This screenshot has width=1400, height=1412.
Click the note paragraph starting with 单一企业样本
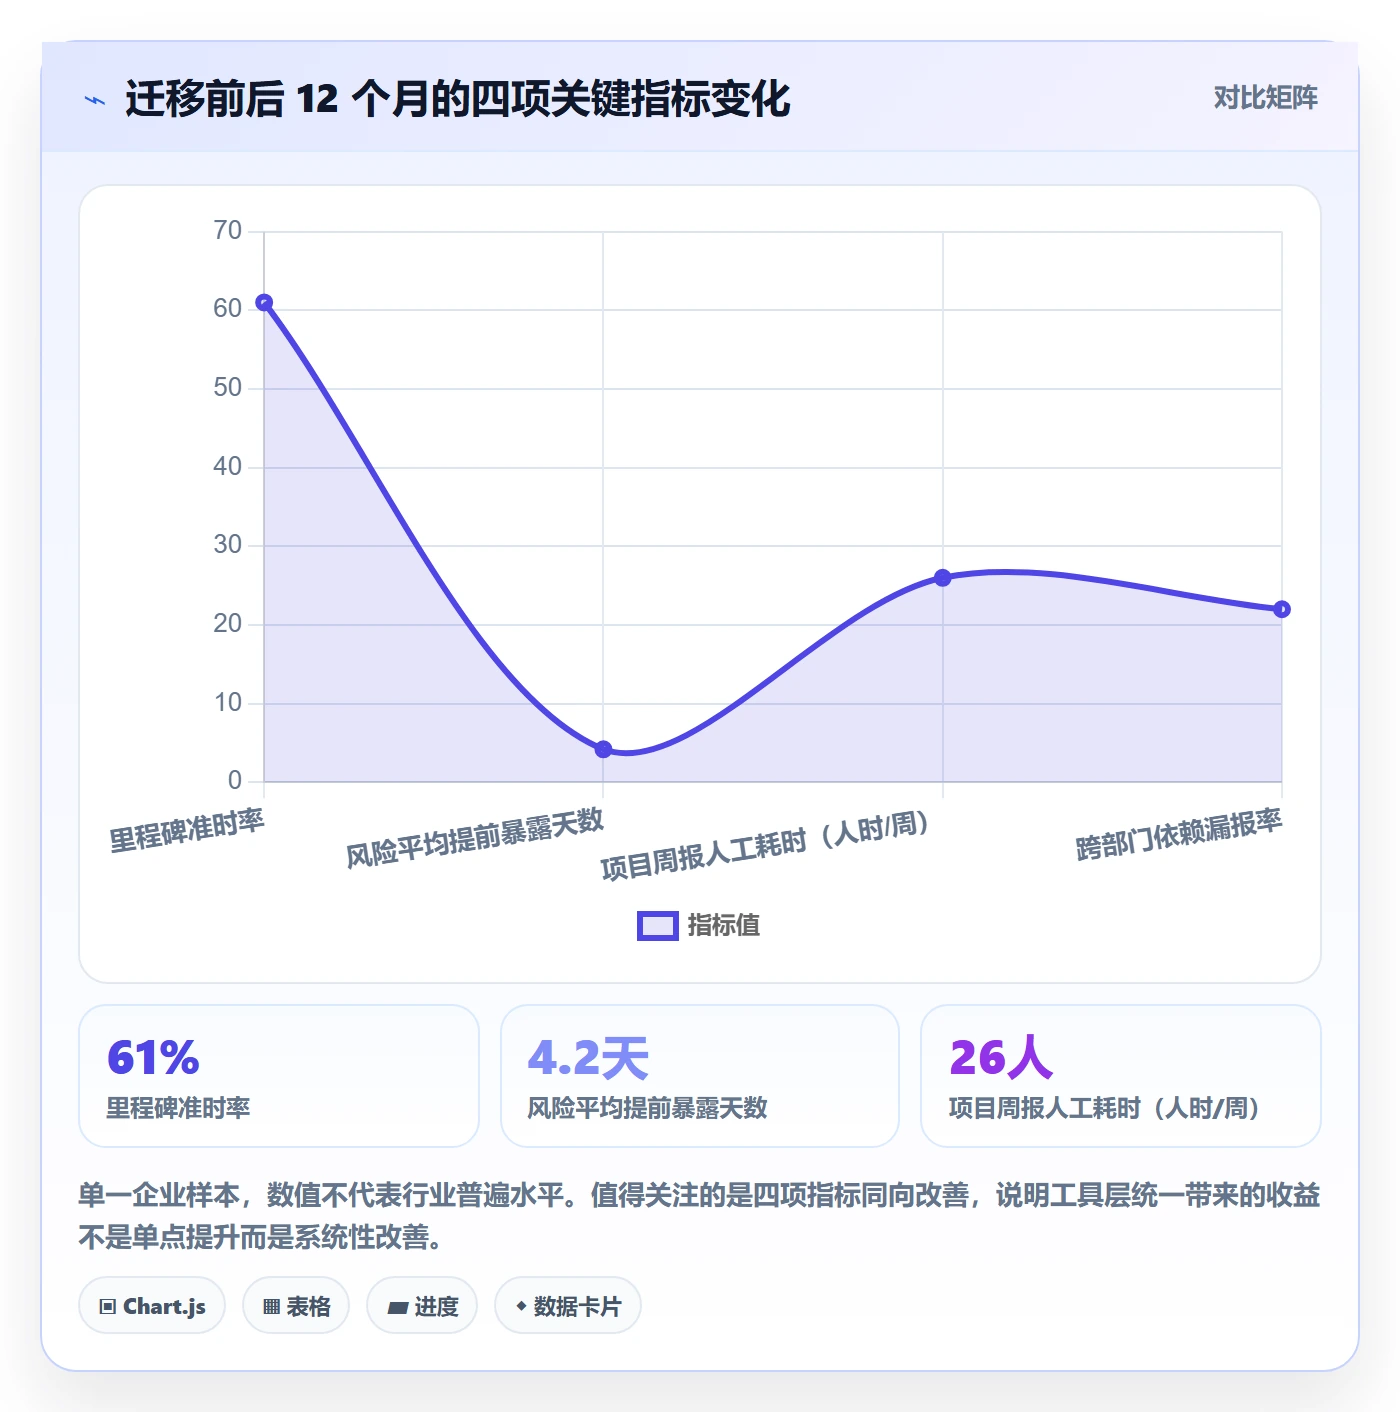[700, 1216]
